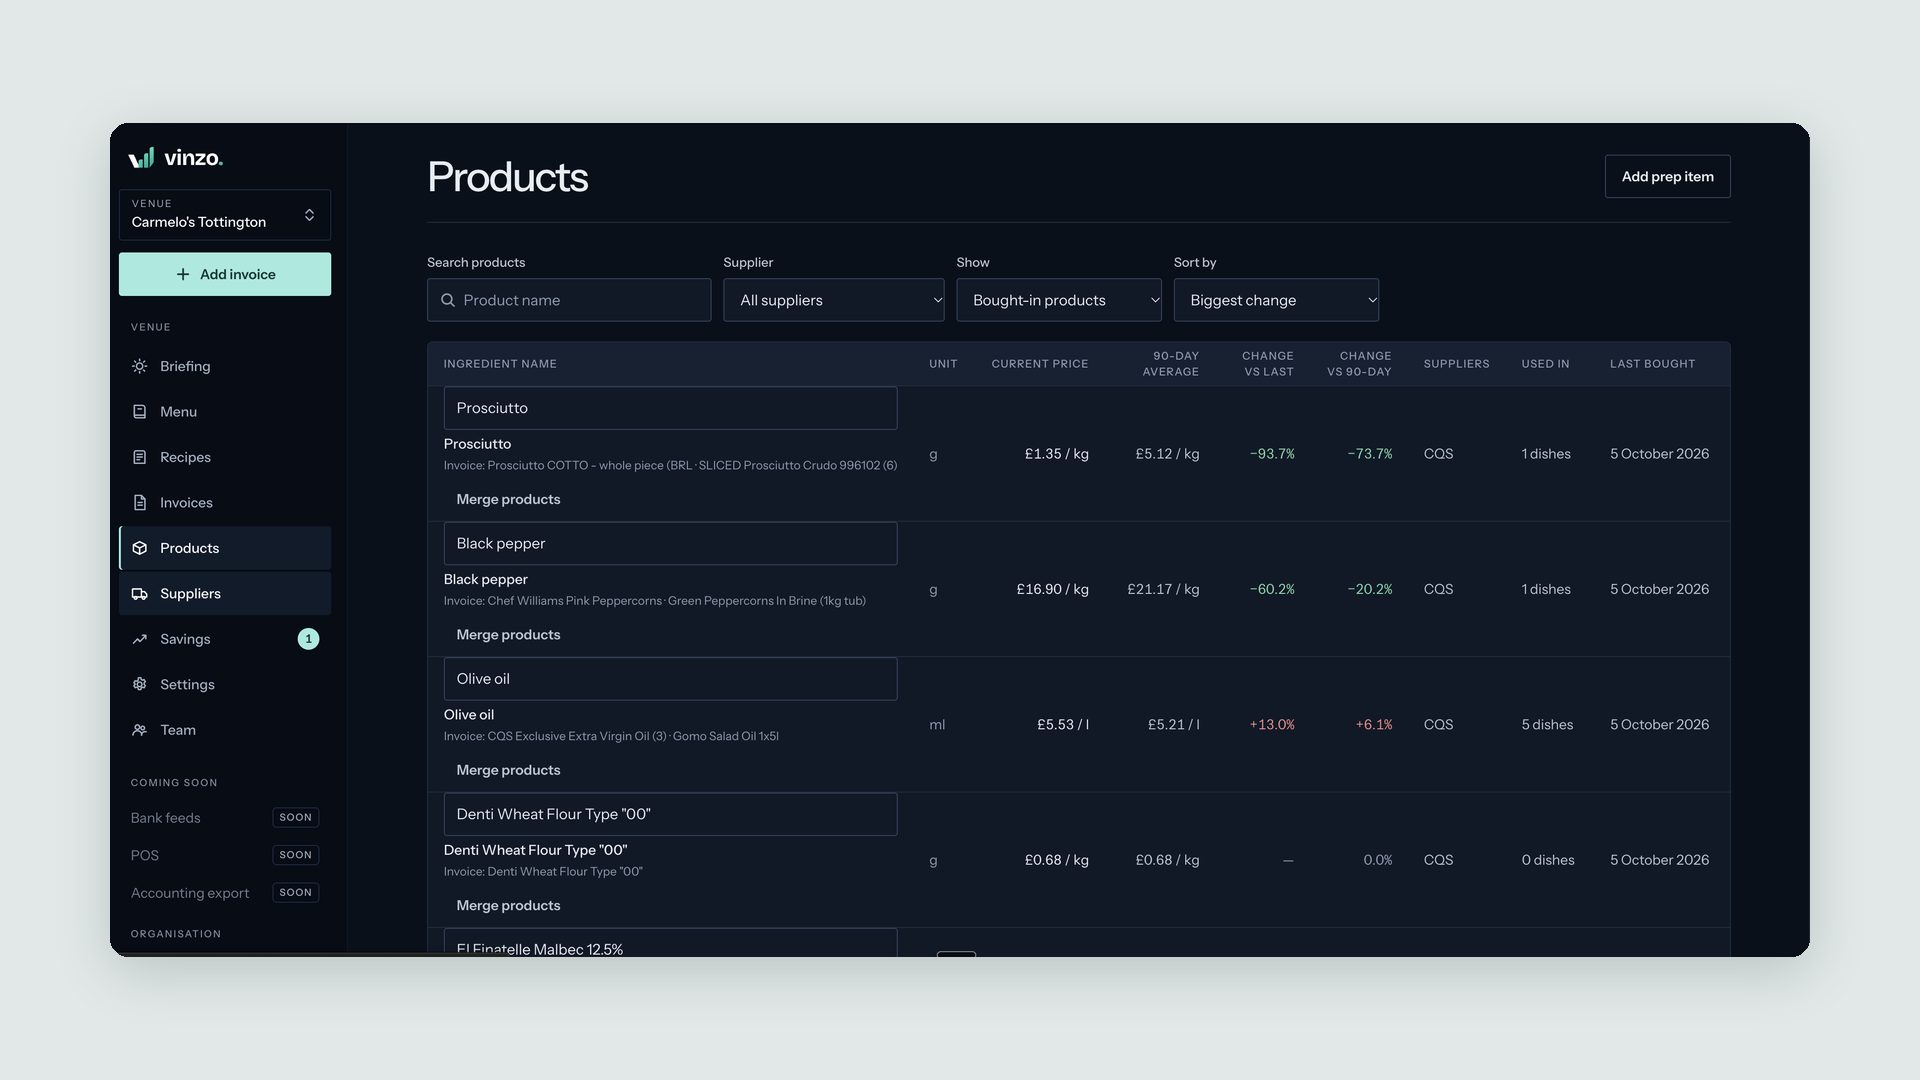
Task: Edit the Denti Wheat Flour name field
Action: [670, 814]
